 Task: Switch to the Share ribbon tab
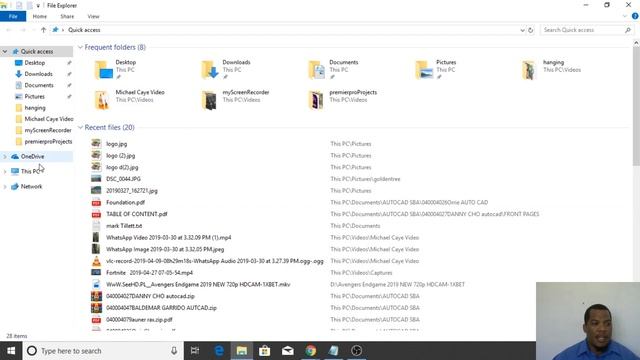coord(67,16)
